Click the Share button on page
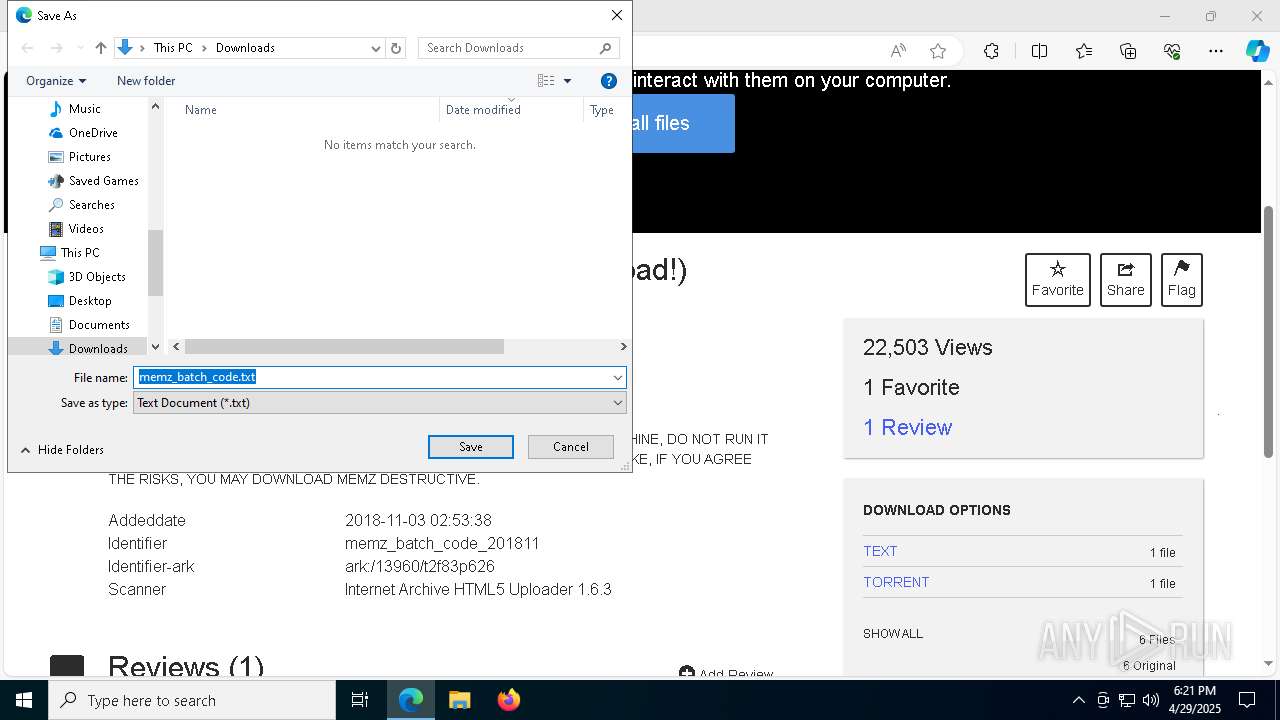1280x720 pixels. 1125,280
